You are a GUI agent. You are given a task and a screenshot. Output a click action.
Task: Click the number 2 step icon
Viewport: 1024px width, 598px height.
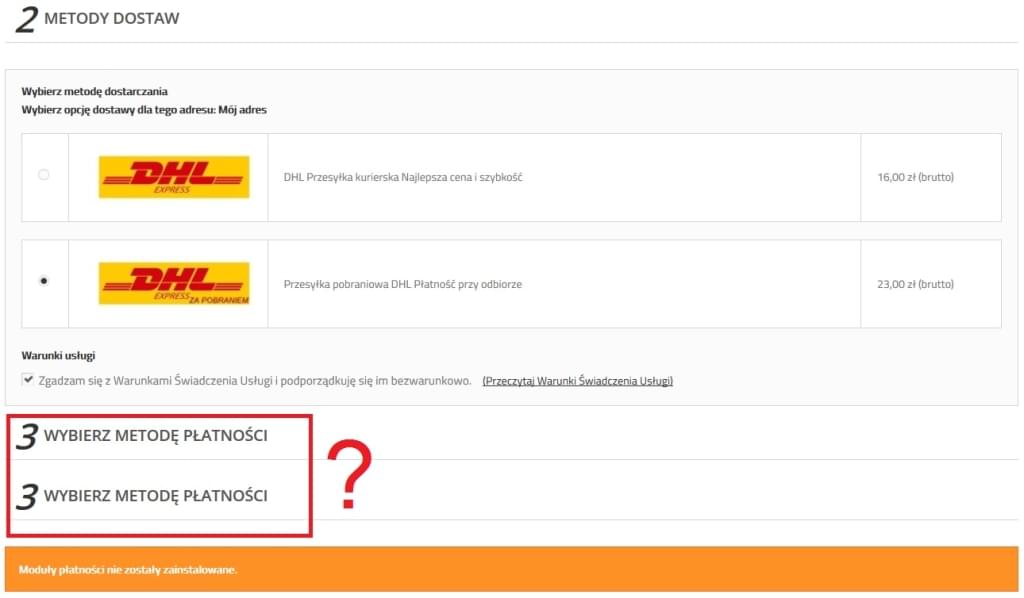point(26,20)
